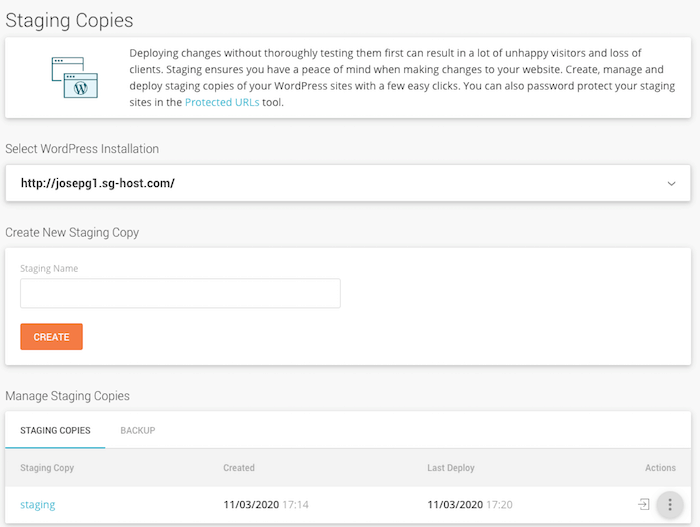Click the Staging Copy column header
Viewport: 700px width, 527px height.
coord(47,467)
